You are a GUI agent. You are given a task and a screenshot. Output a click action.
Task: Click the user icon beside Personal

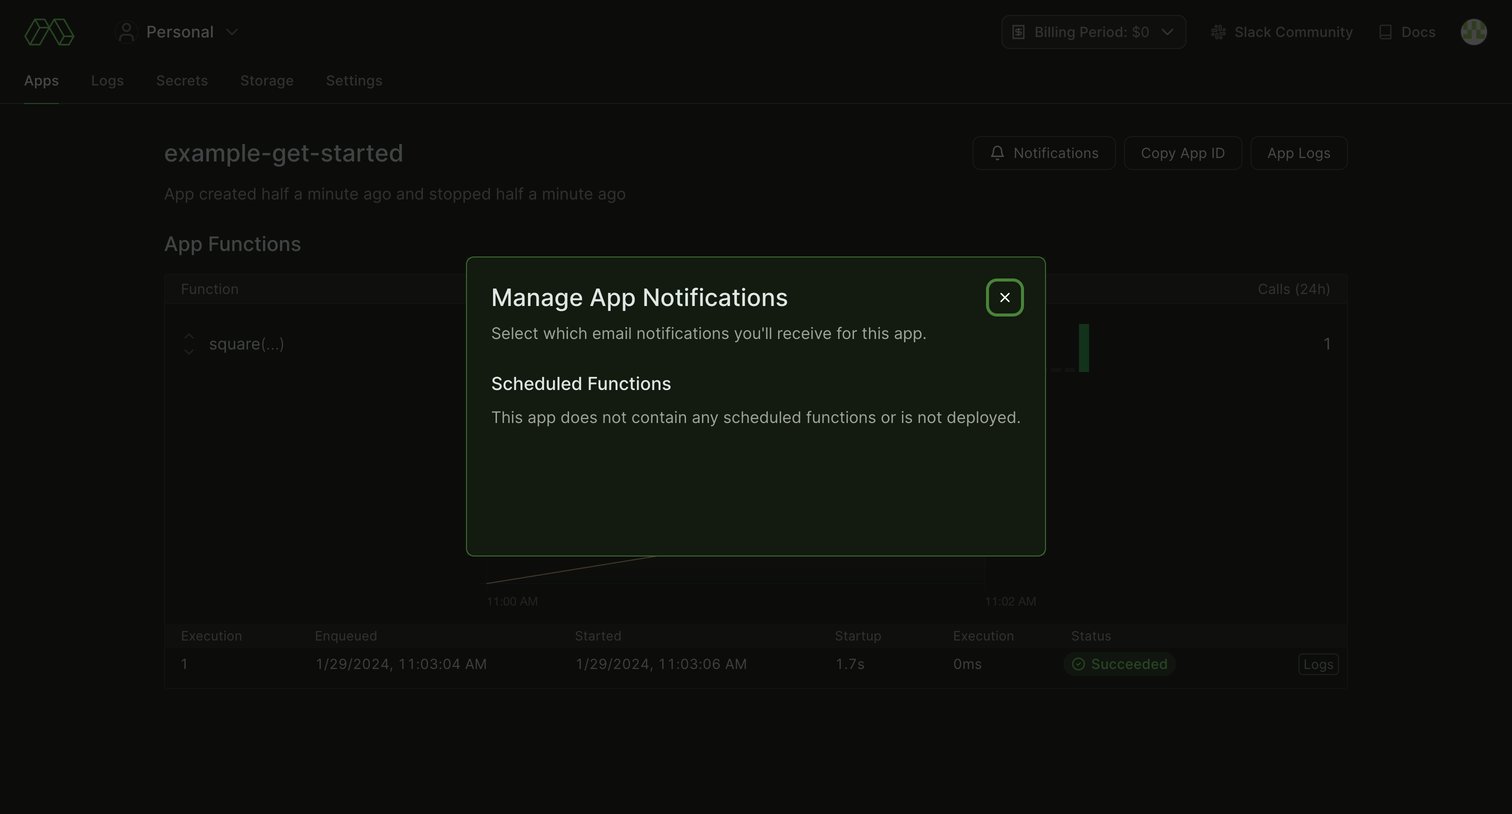pyautogui.click(x=126, y=32)
